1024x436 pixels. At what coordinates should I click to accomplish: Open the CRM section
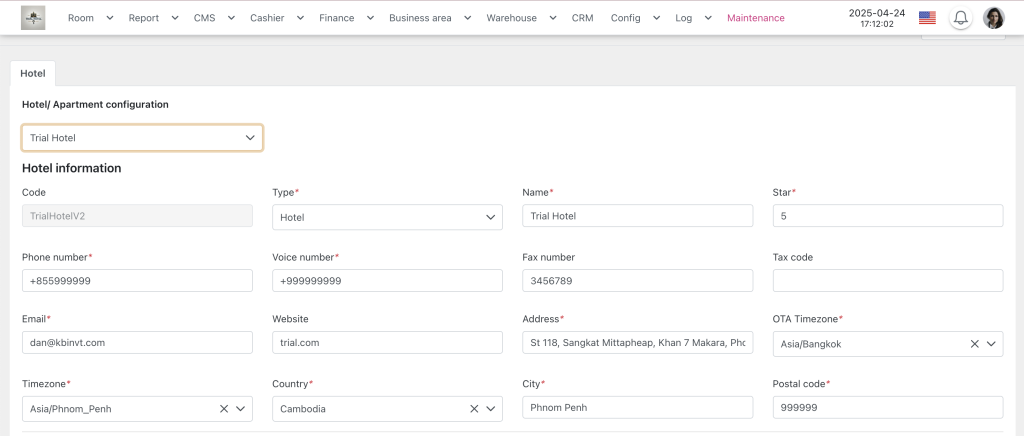[582, 18]
